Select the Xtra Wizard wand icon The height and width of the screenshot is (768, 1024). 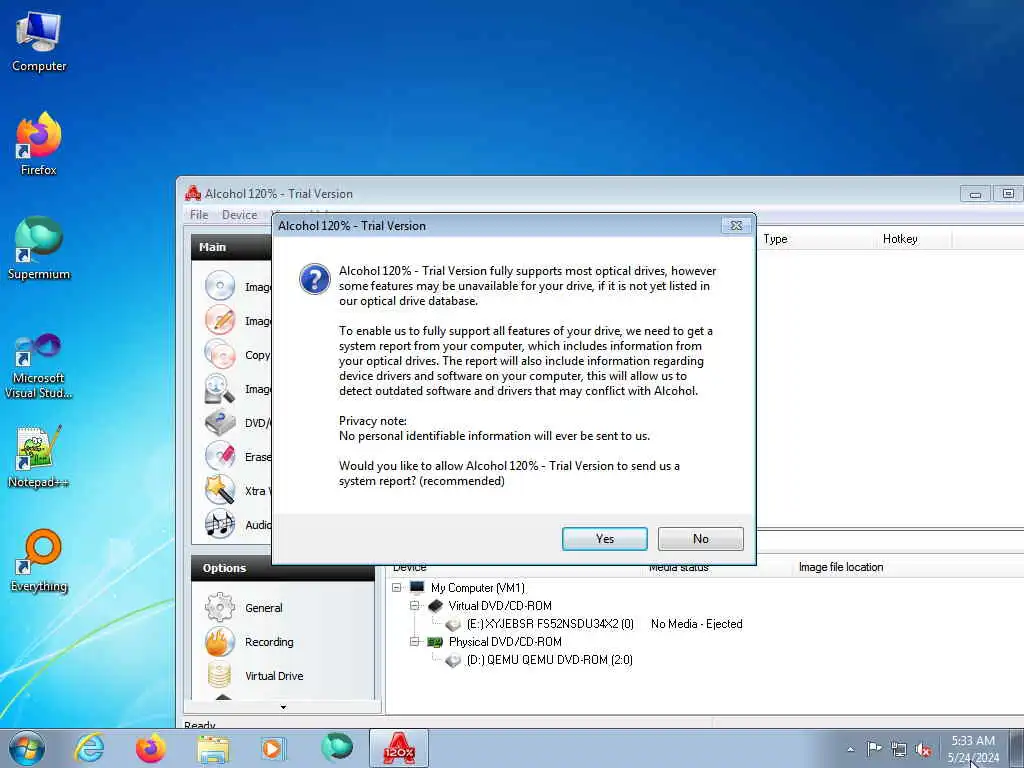[x=219, y=490]
